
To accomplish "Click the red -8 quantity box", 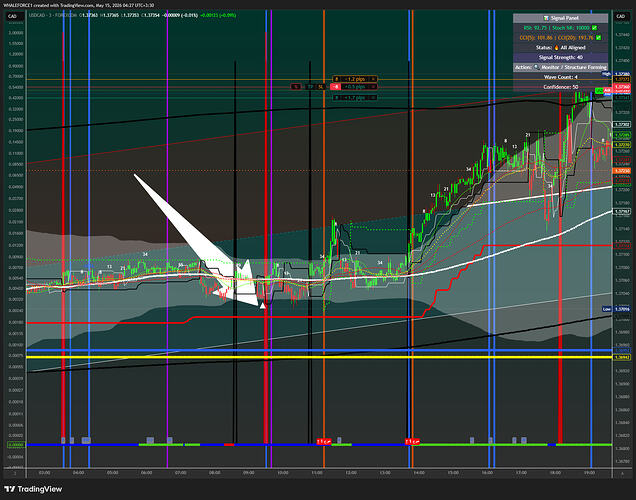I will pos(335,87).
